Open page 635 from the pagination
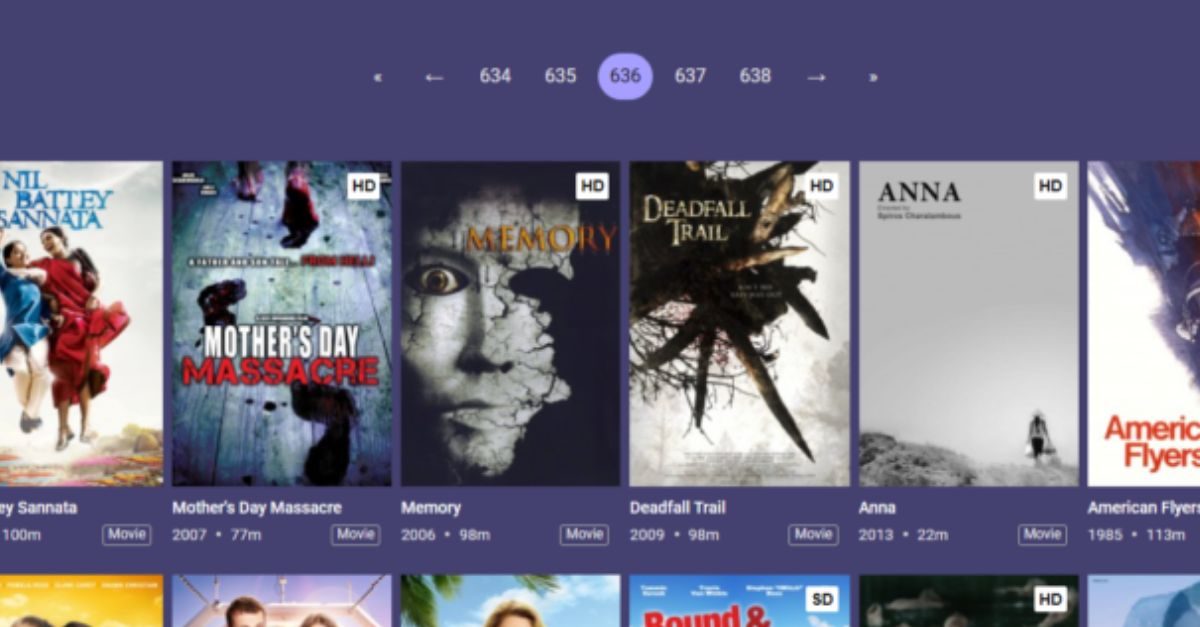Screen dimensions: 1200x627 point(560,76)
